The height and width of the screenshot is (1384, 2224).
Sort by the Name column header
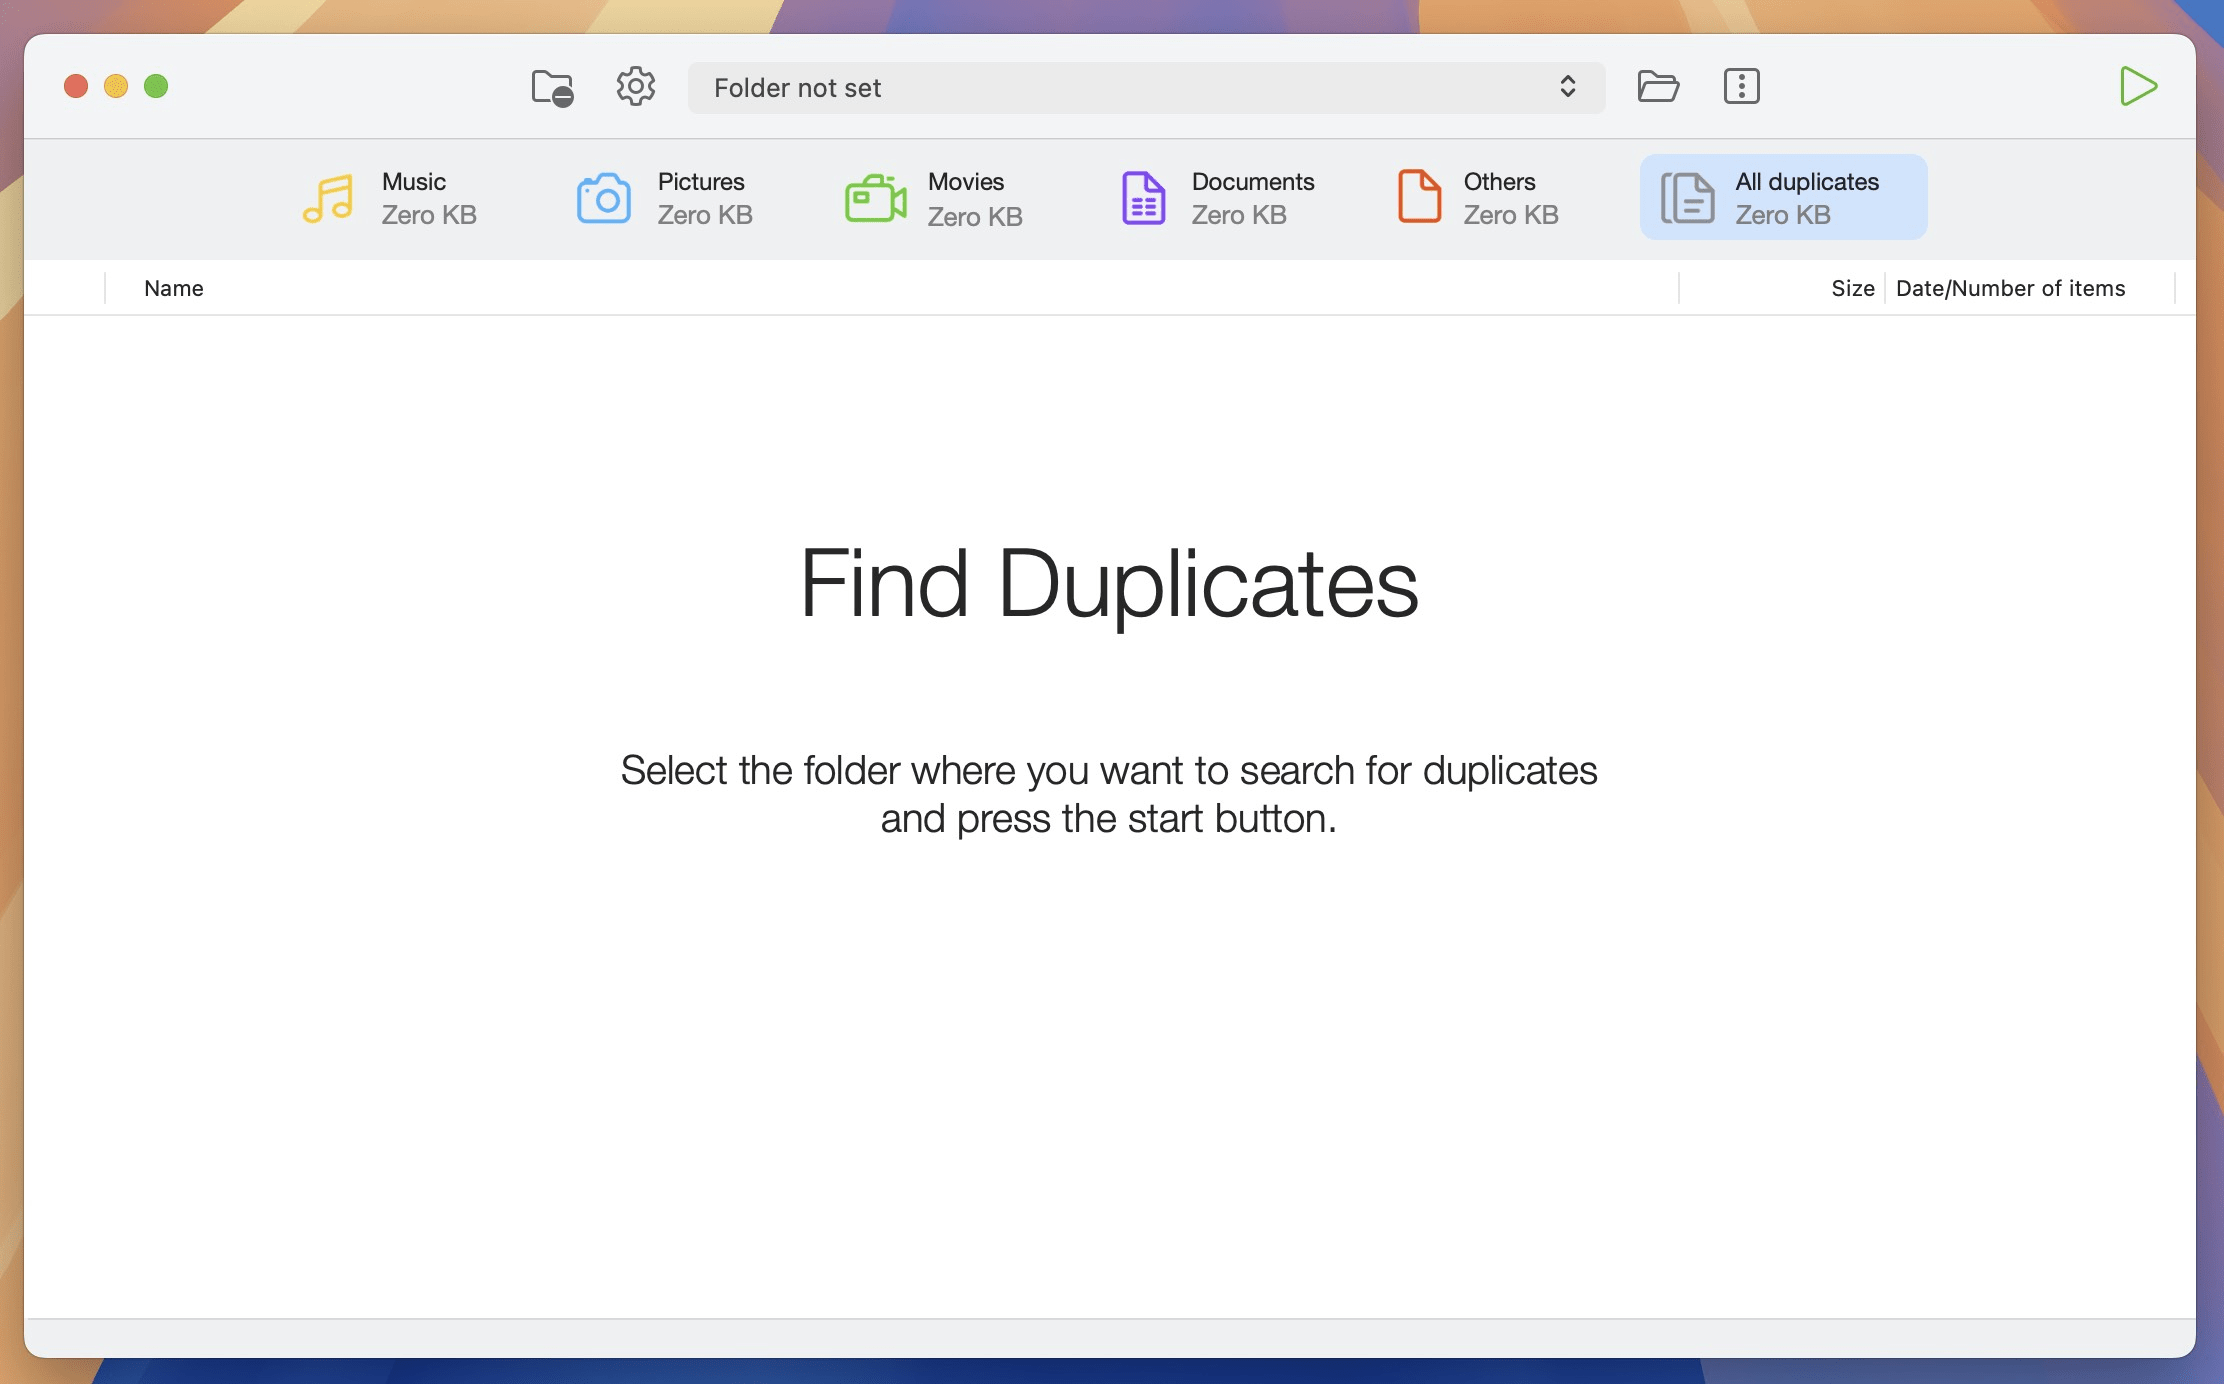click(174, 288)
